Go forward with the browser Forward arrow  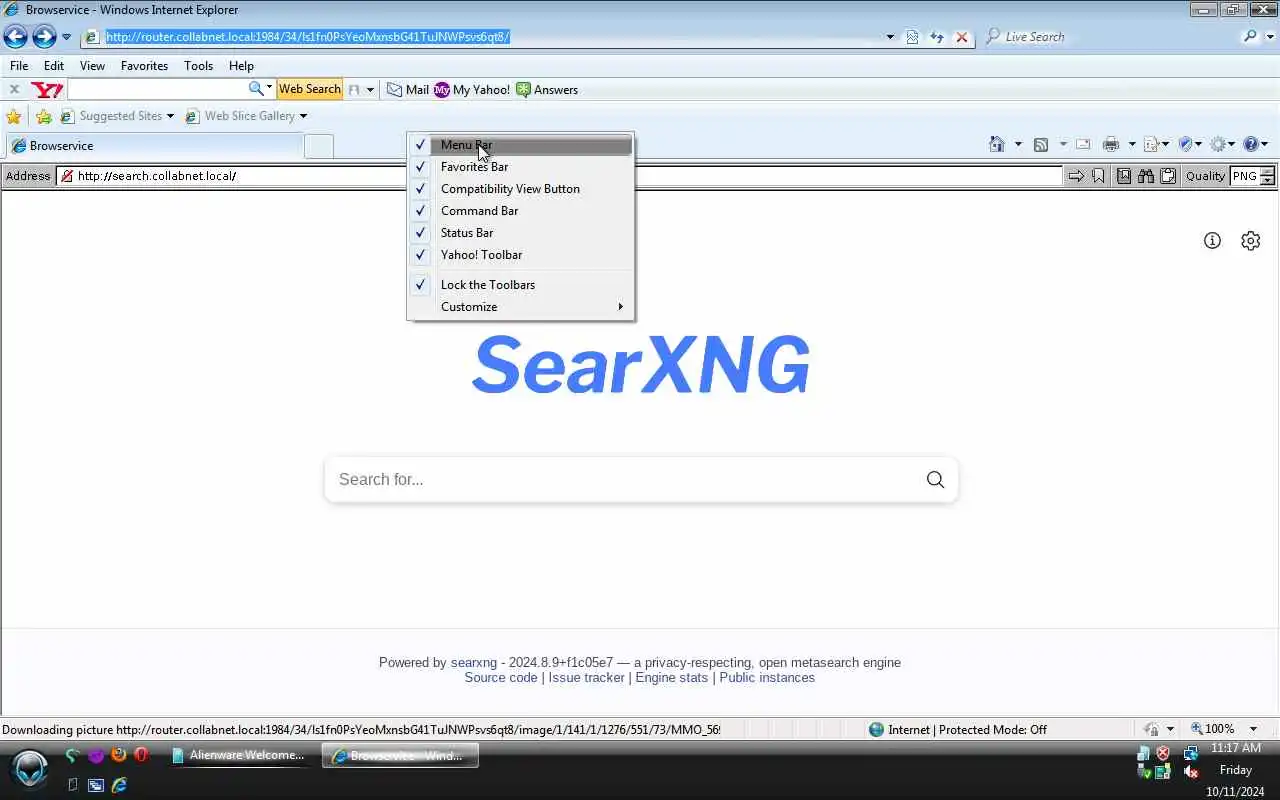click(44, 37)
